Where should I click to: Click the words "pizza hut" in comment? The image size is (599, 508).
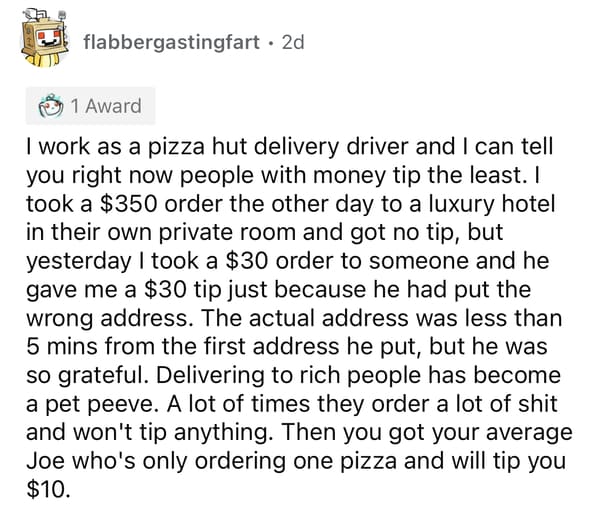199,147
